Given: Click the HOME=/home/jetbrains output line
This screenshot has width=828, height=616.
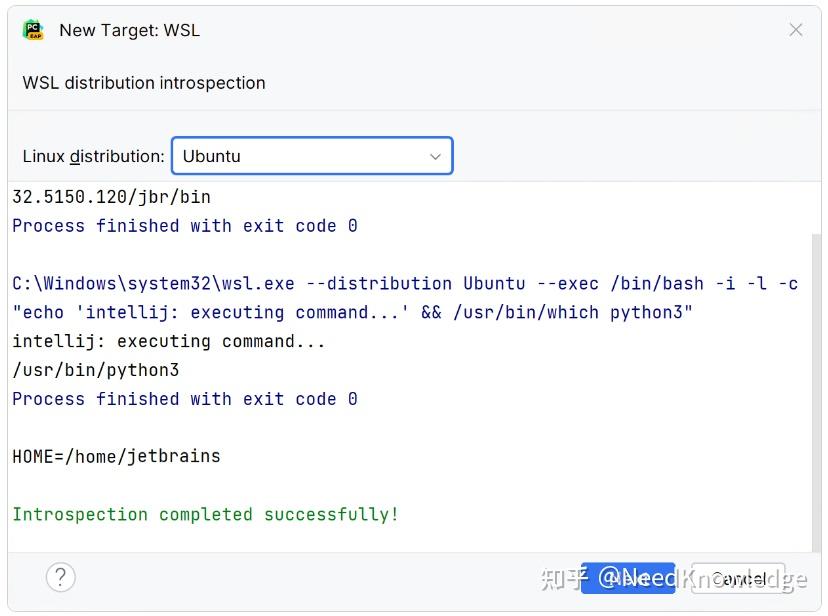Looking at the screenshot, I should click(115, 456).
